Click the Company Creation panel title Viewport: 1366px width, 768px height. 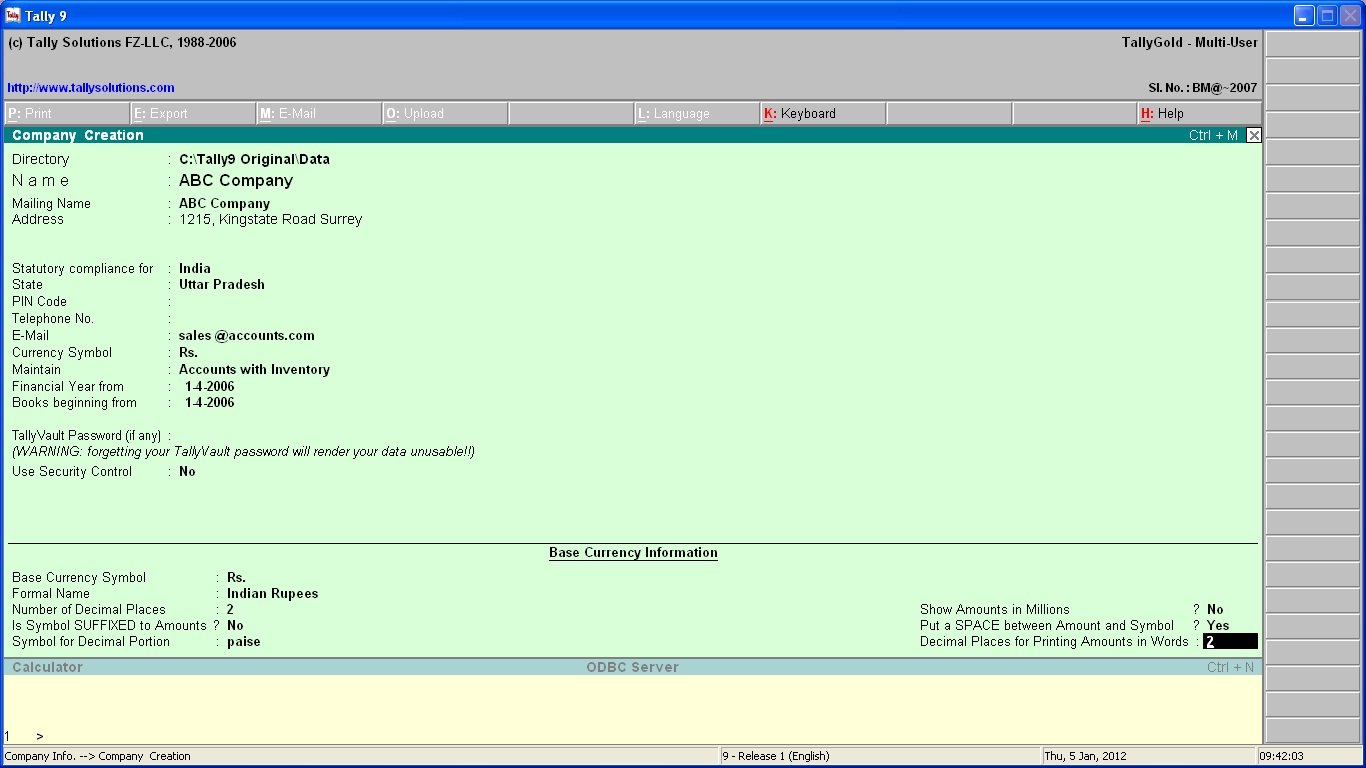(78, 135)
